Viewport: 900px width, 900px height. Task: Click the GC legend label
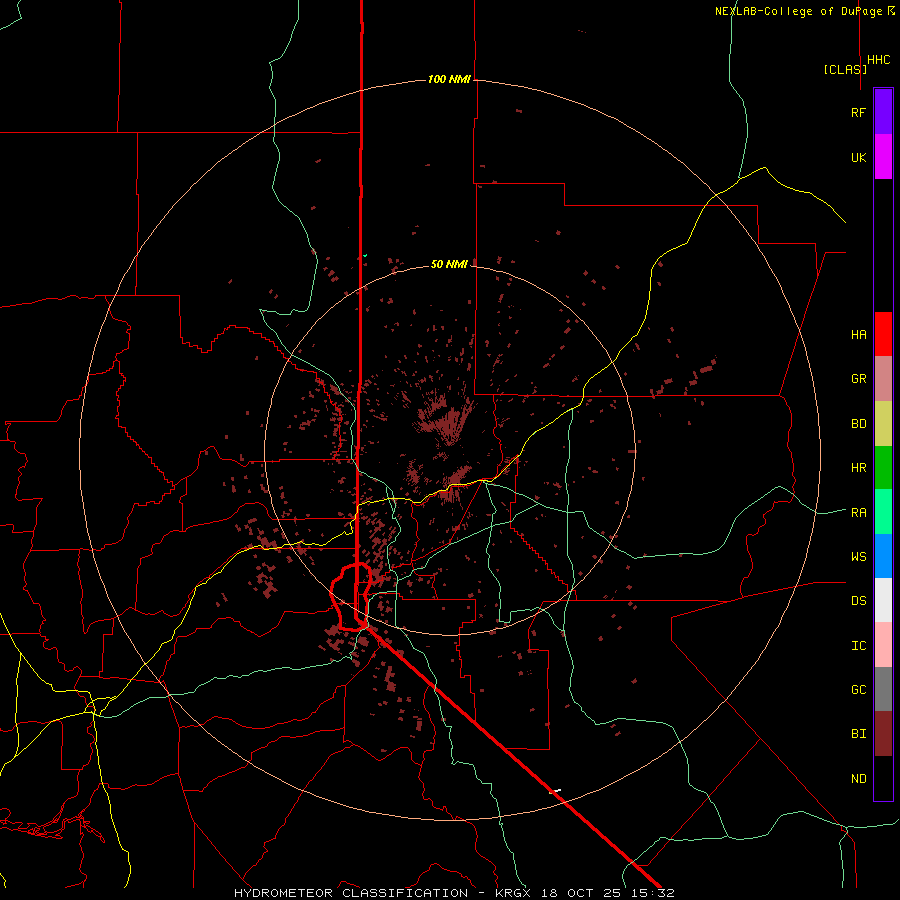pyautogui.click(x=858, y=690)
